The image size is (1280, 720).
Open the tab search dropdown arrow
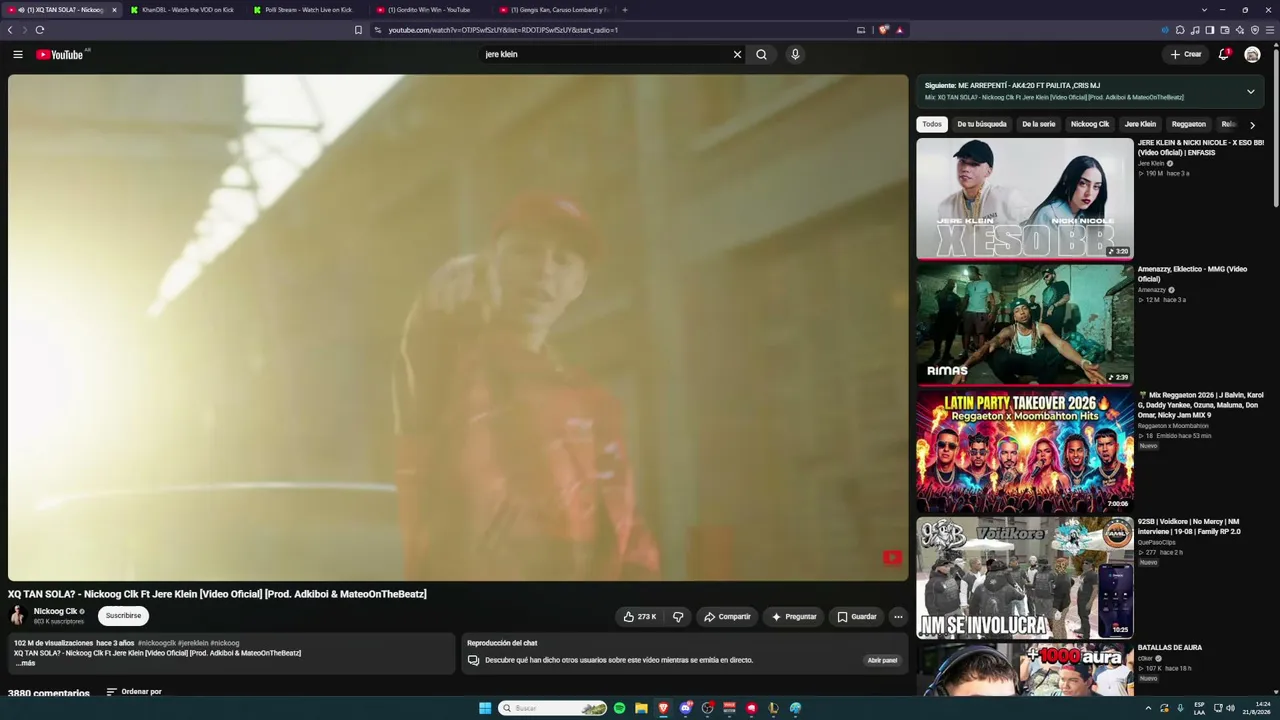pos(1204,10)
